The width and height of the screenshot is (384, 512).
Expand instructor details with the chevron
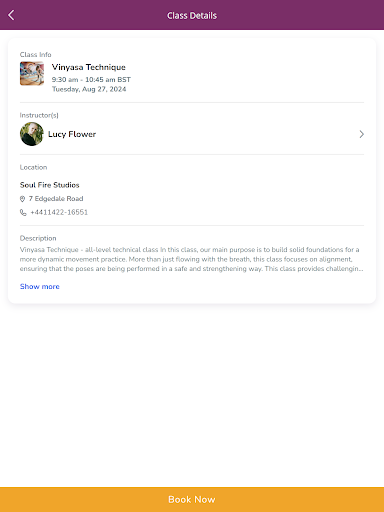pos(361,134)
